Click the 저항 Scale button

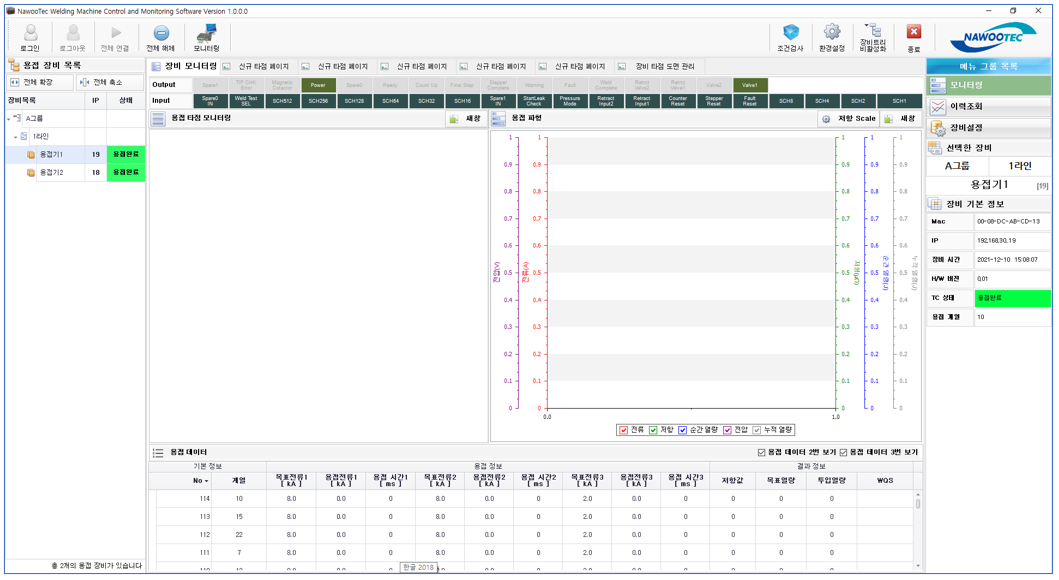point(849,119)
